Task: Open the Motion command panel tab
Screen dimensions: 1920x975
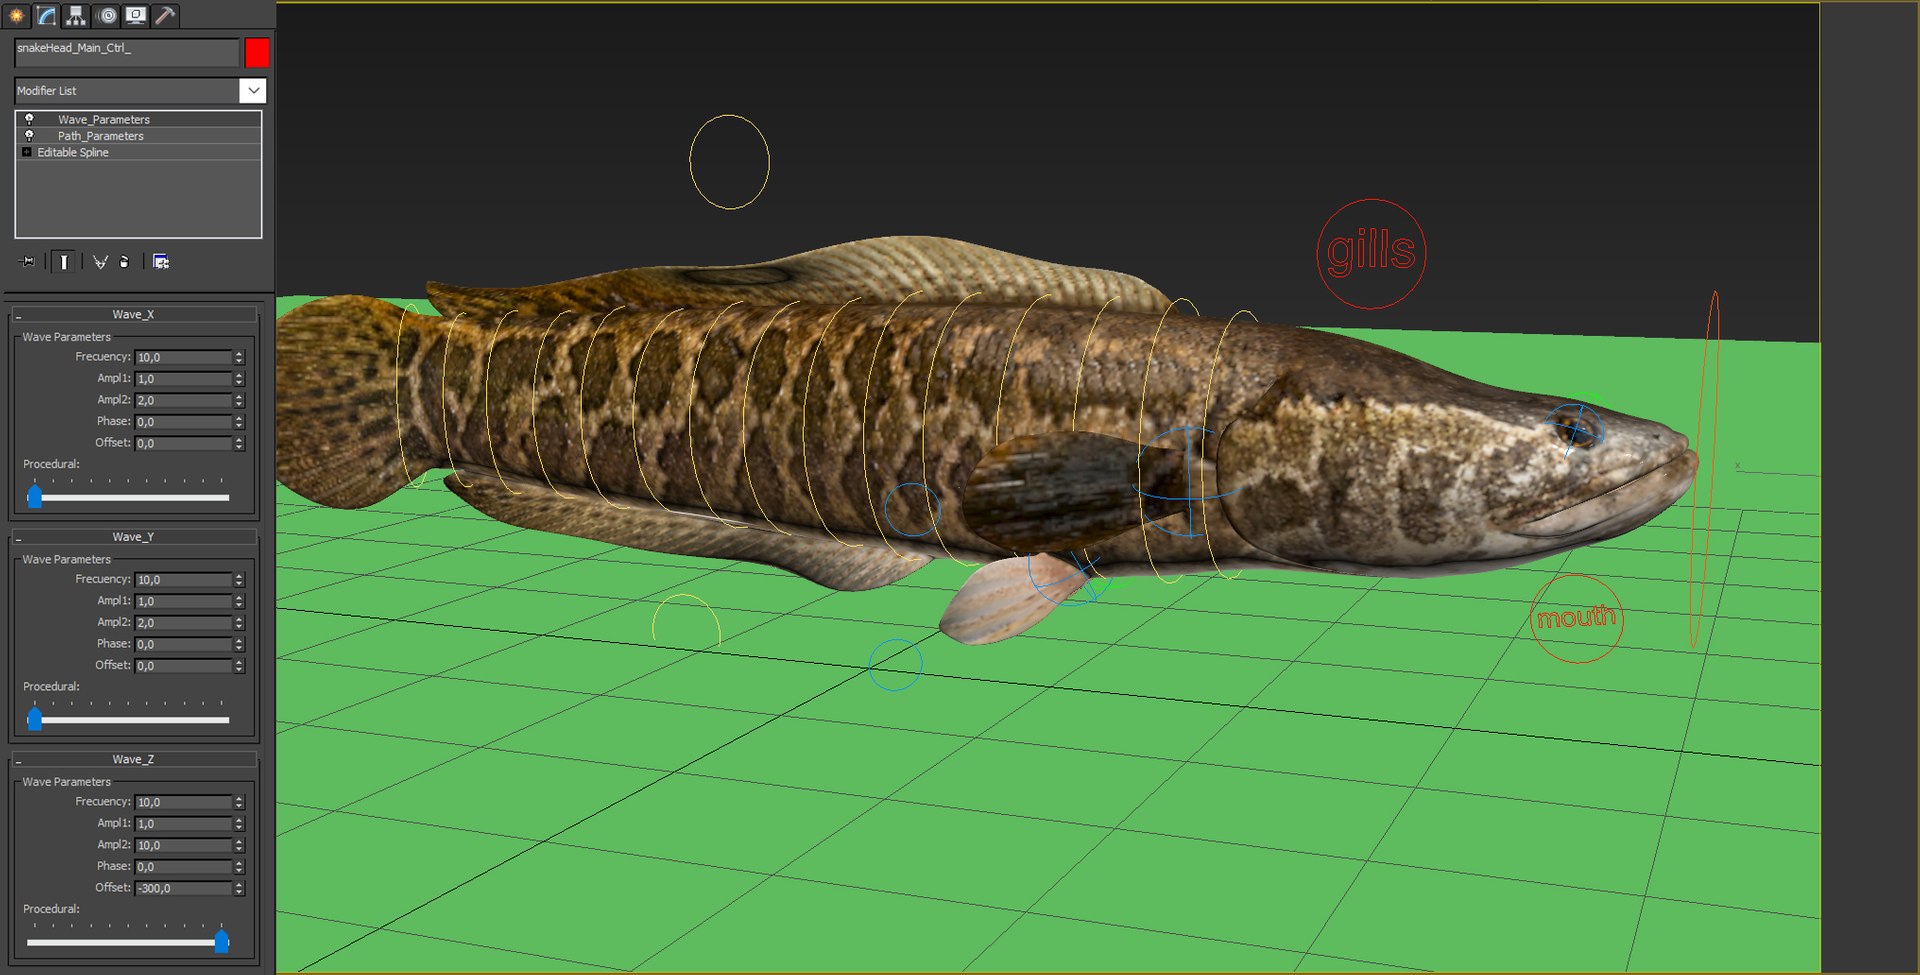Action: coord(107,15)
